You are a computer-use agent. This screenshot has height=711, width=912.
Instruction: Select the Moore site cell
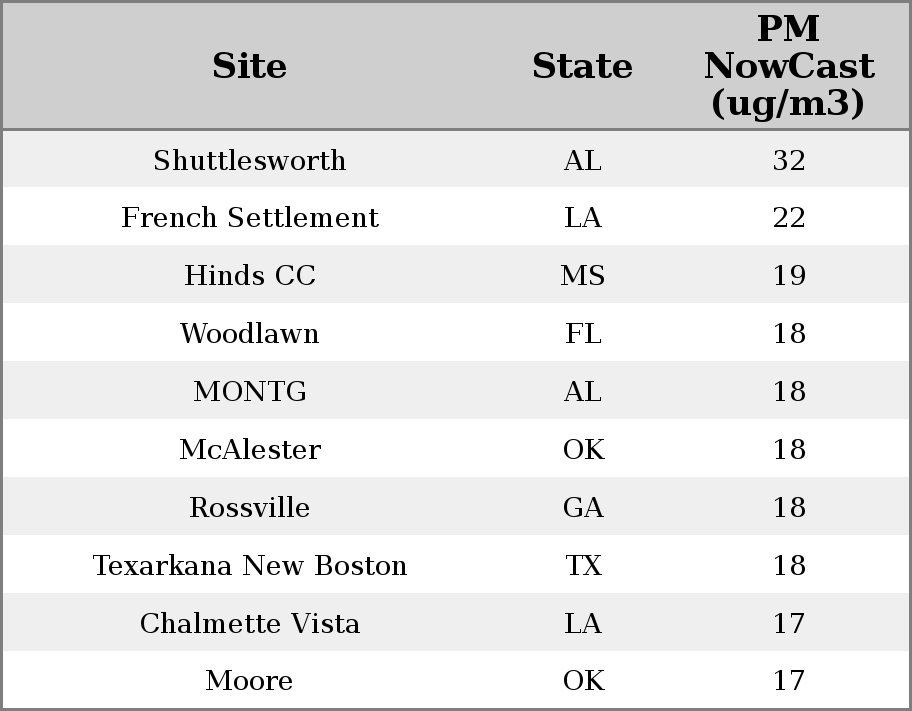point(250,680)
